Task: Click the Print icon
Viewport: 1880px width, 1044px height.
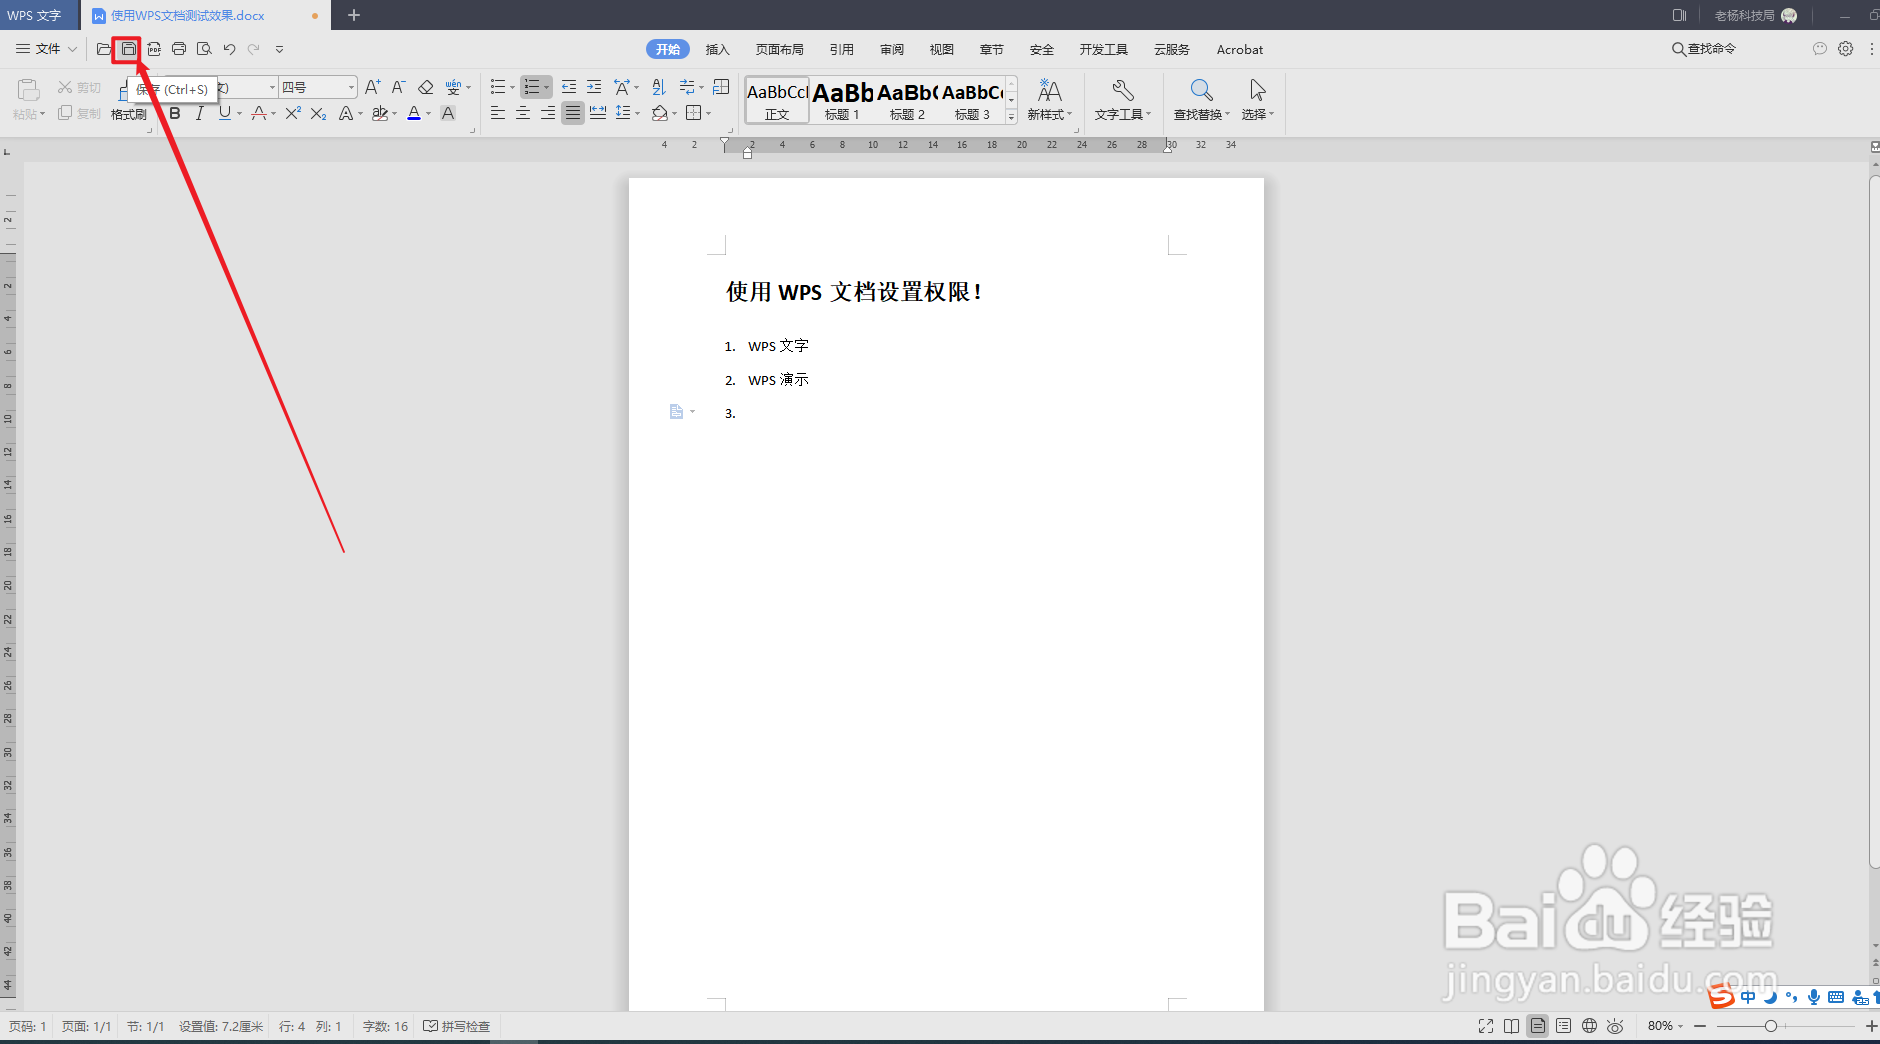Action: [x=179, y=49]
